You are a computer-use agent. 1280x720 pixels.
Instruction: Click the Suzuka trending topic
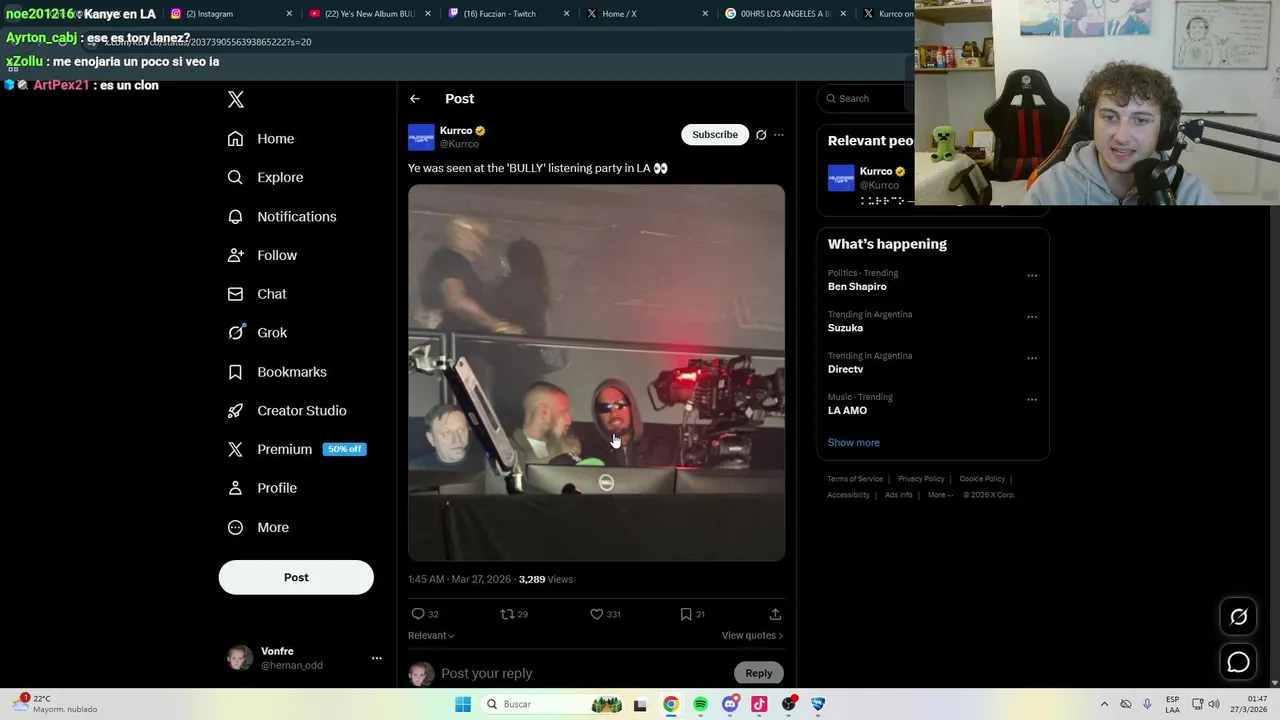click(845, 328)
